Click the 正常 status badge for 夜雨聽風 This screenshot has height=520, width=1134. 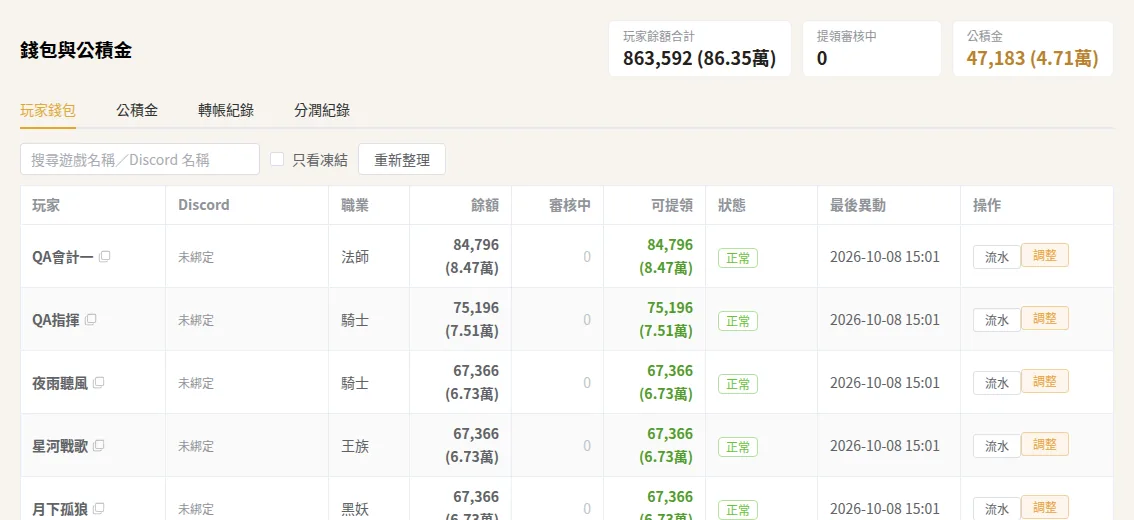[x=738, y=384]
